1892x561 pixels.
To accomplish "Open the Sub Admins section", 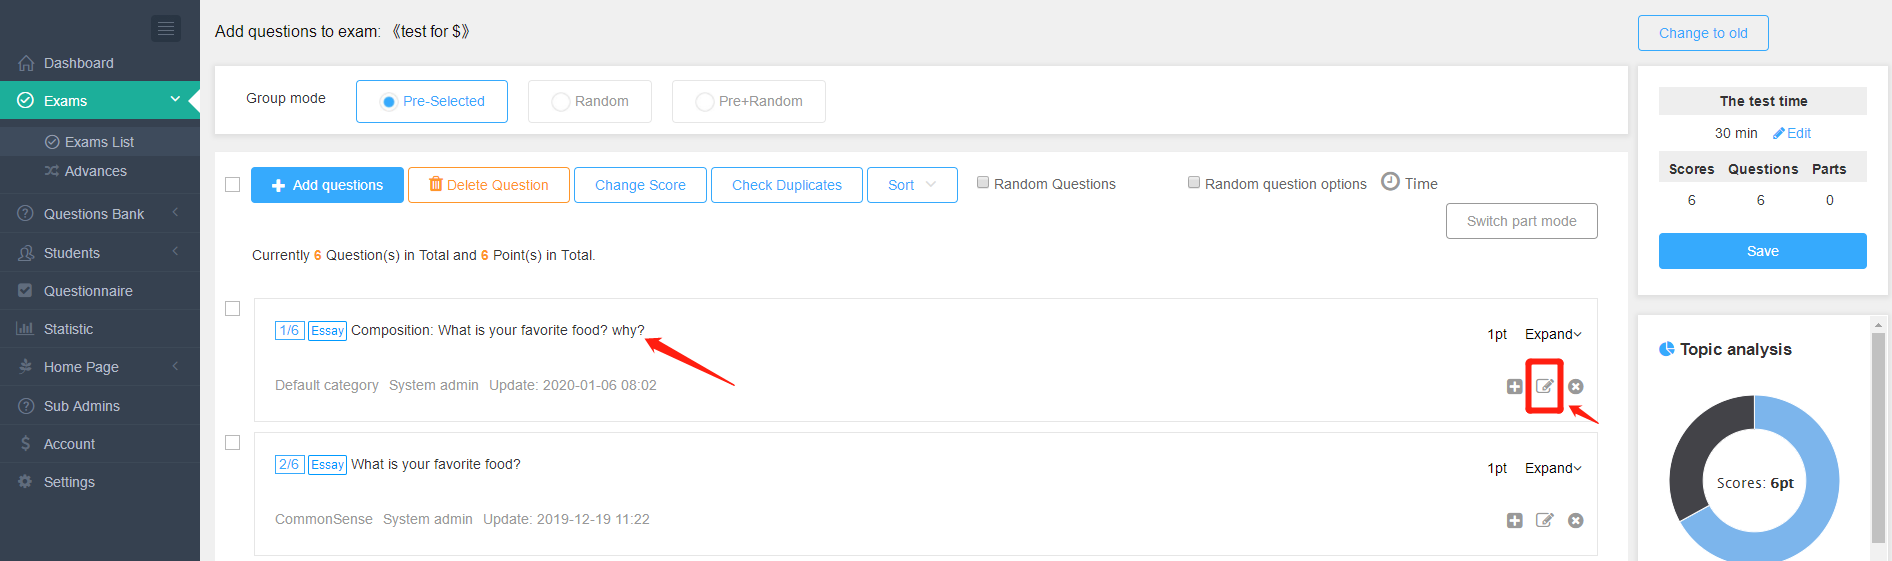I will 100,406.
